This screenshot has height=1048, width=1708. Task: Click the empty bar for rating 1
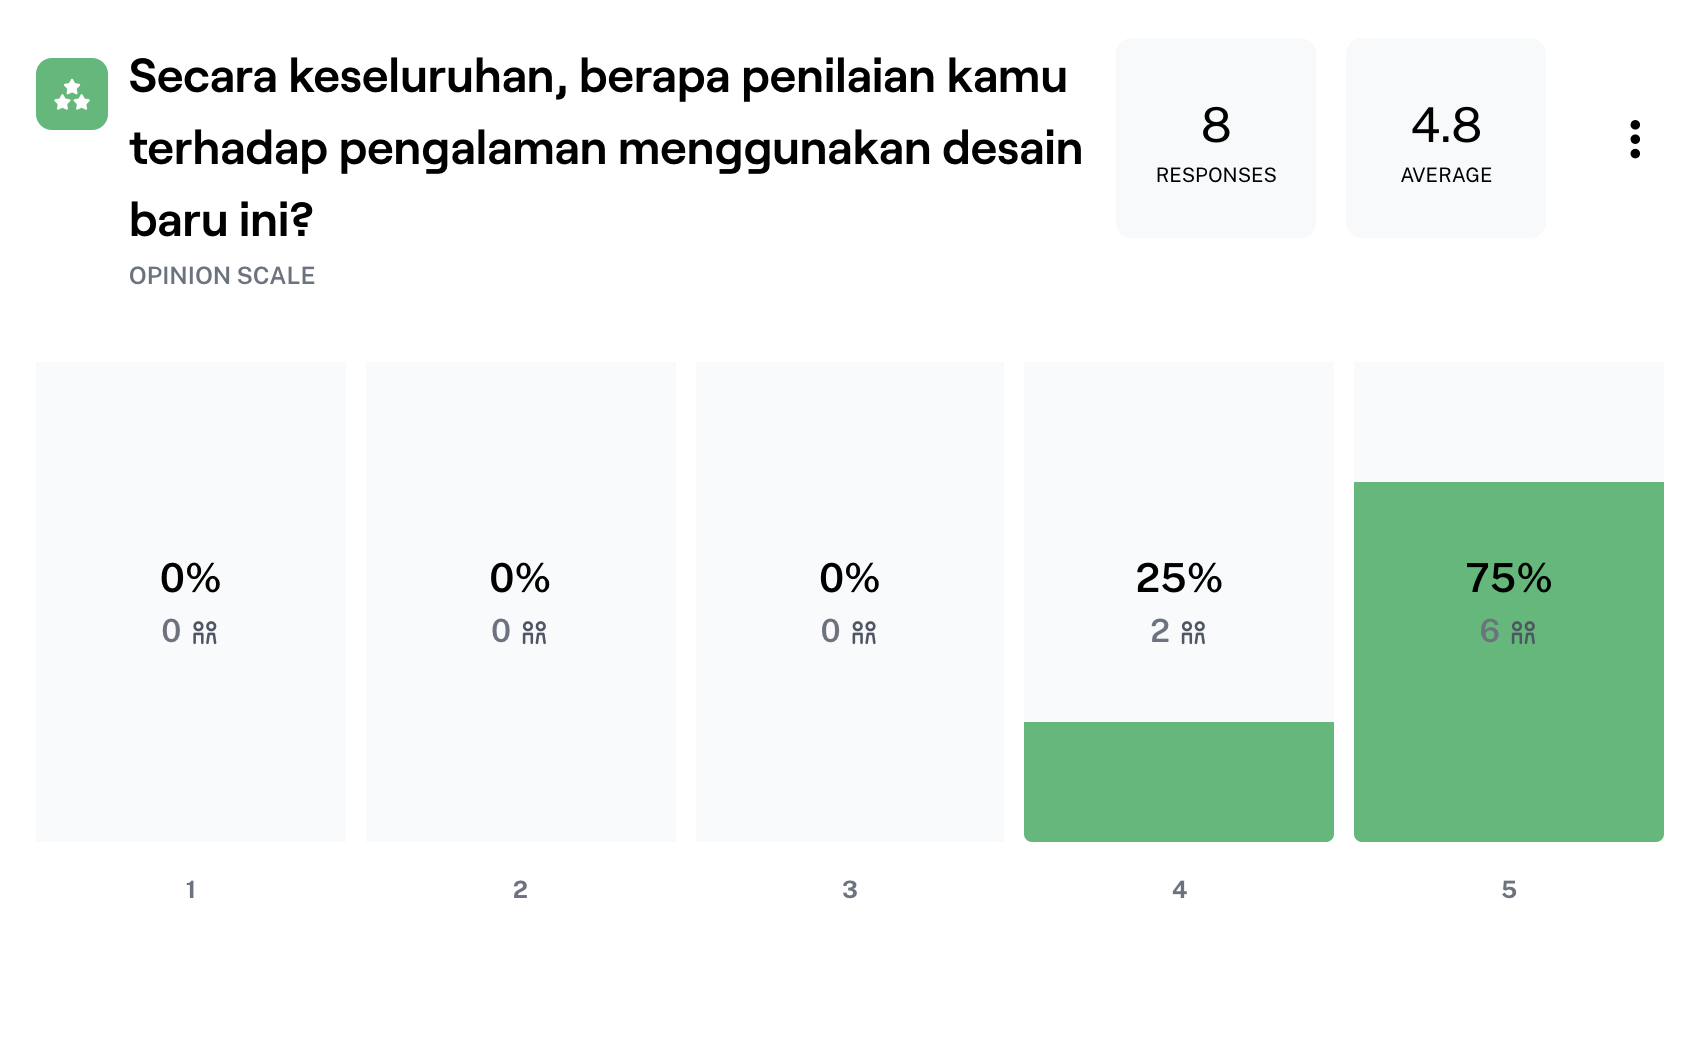coord(191,602)
